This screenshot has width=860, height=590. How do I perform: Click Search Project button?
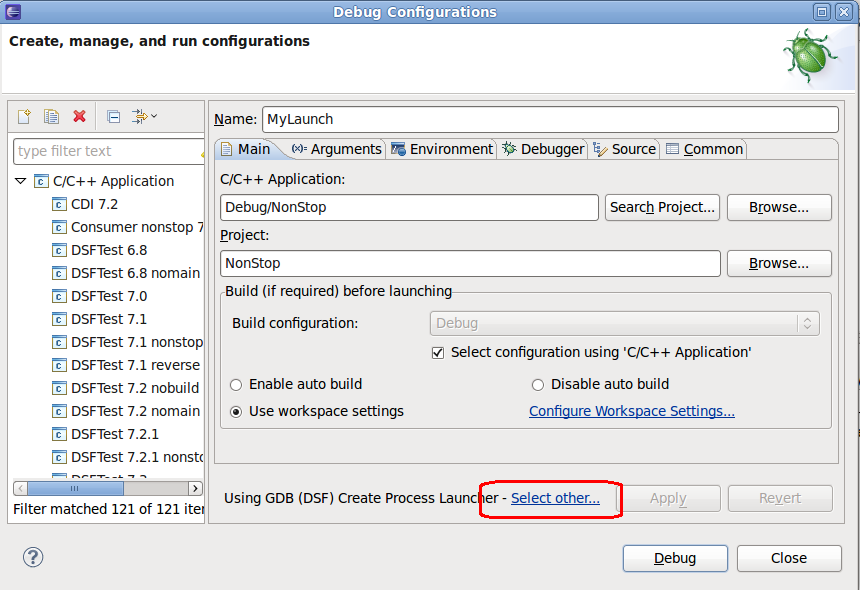662,207
